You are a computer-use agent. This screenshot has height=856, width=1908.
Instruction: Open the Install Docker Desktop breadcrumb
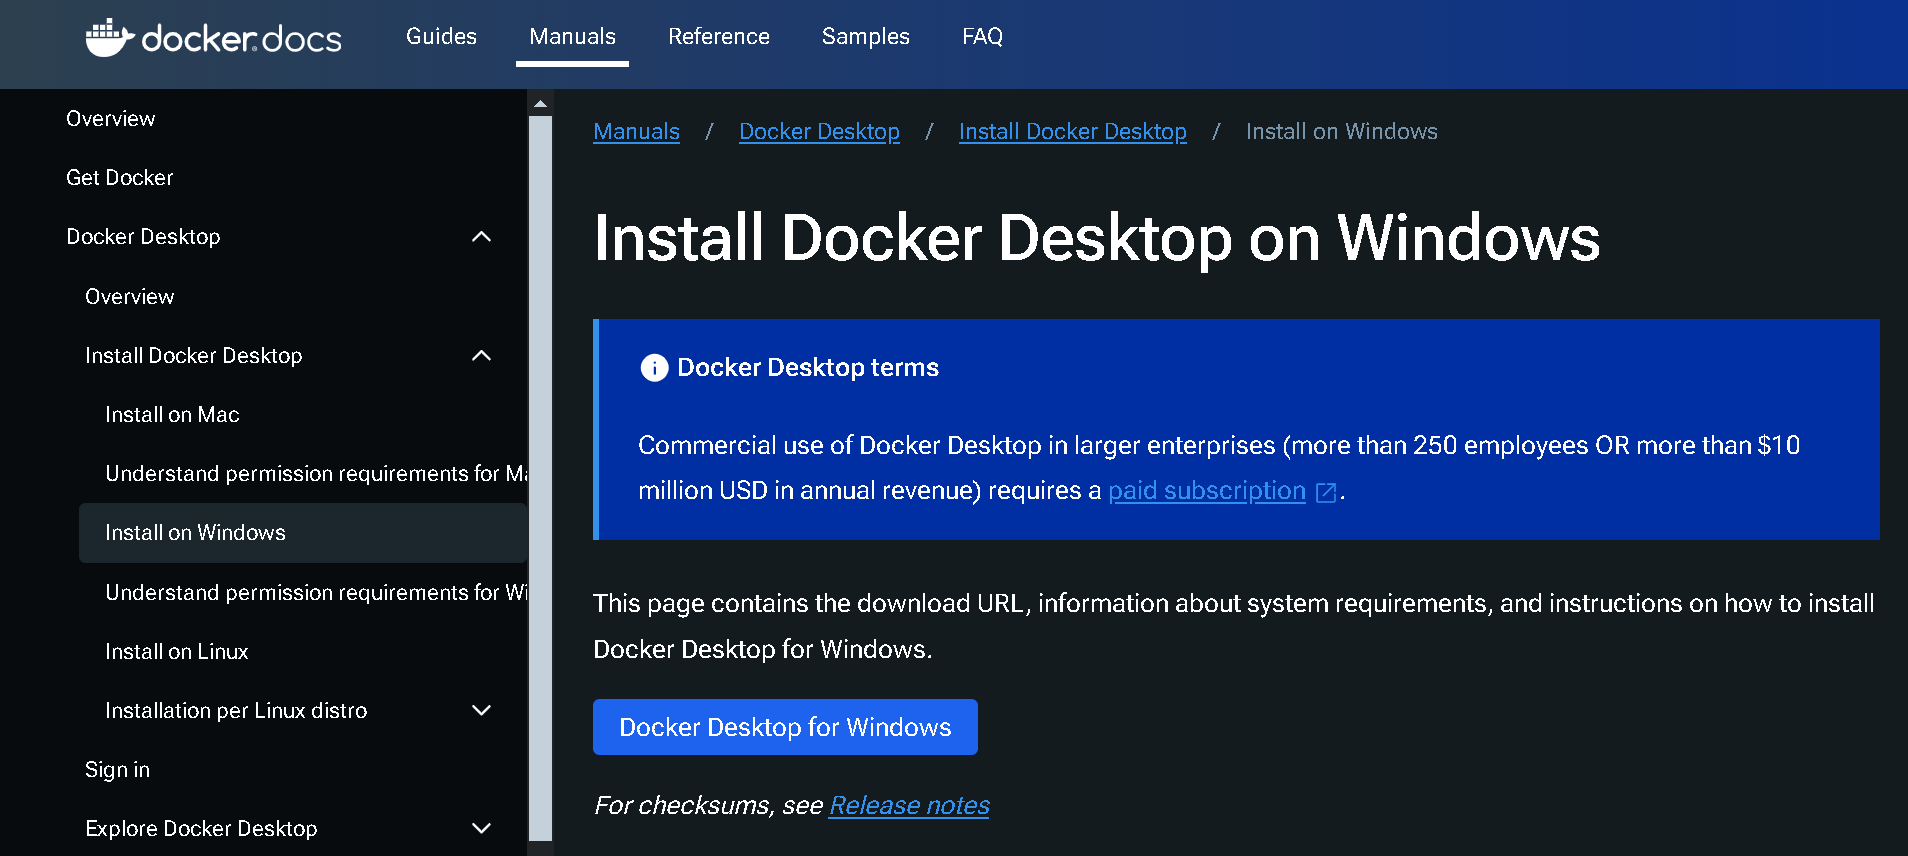click(1073, 131)
